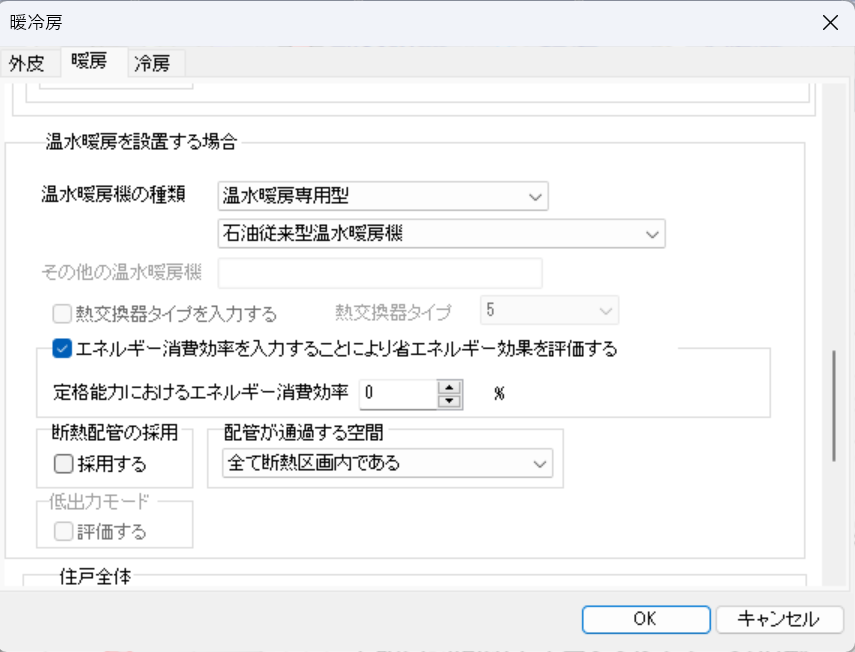Click the キャンセル button
Screen dimensions: 855x652
pyautogui.click(x=779, y=619)
